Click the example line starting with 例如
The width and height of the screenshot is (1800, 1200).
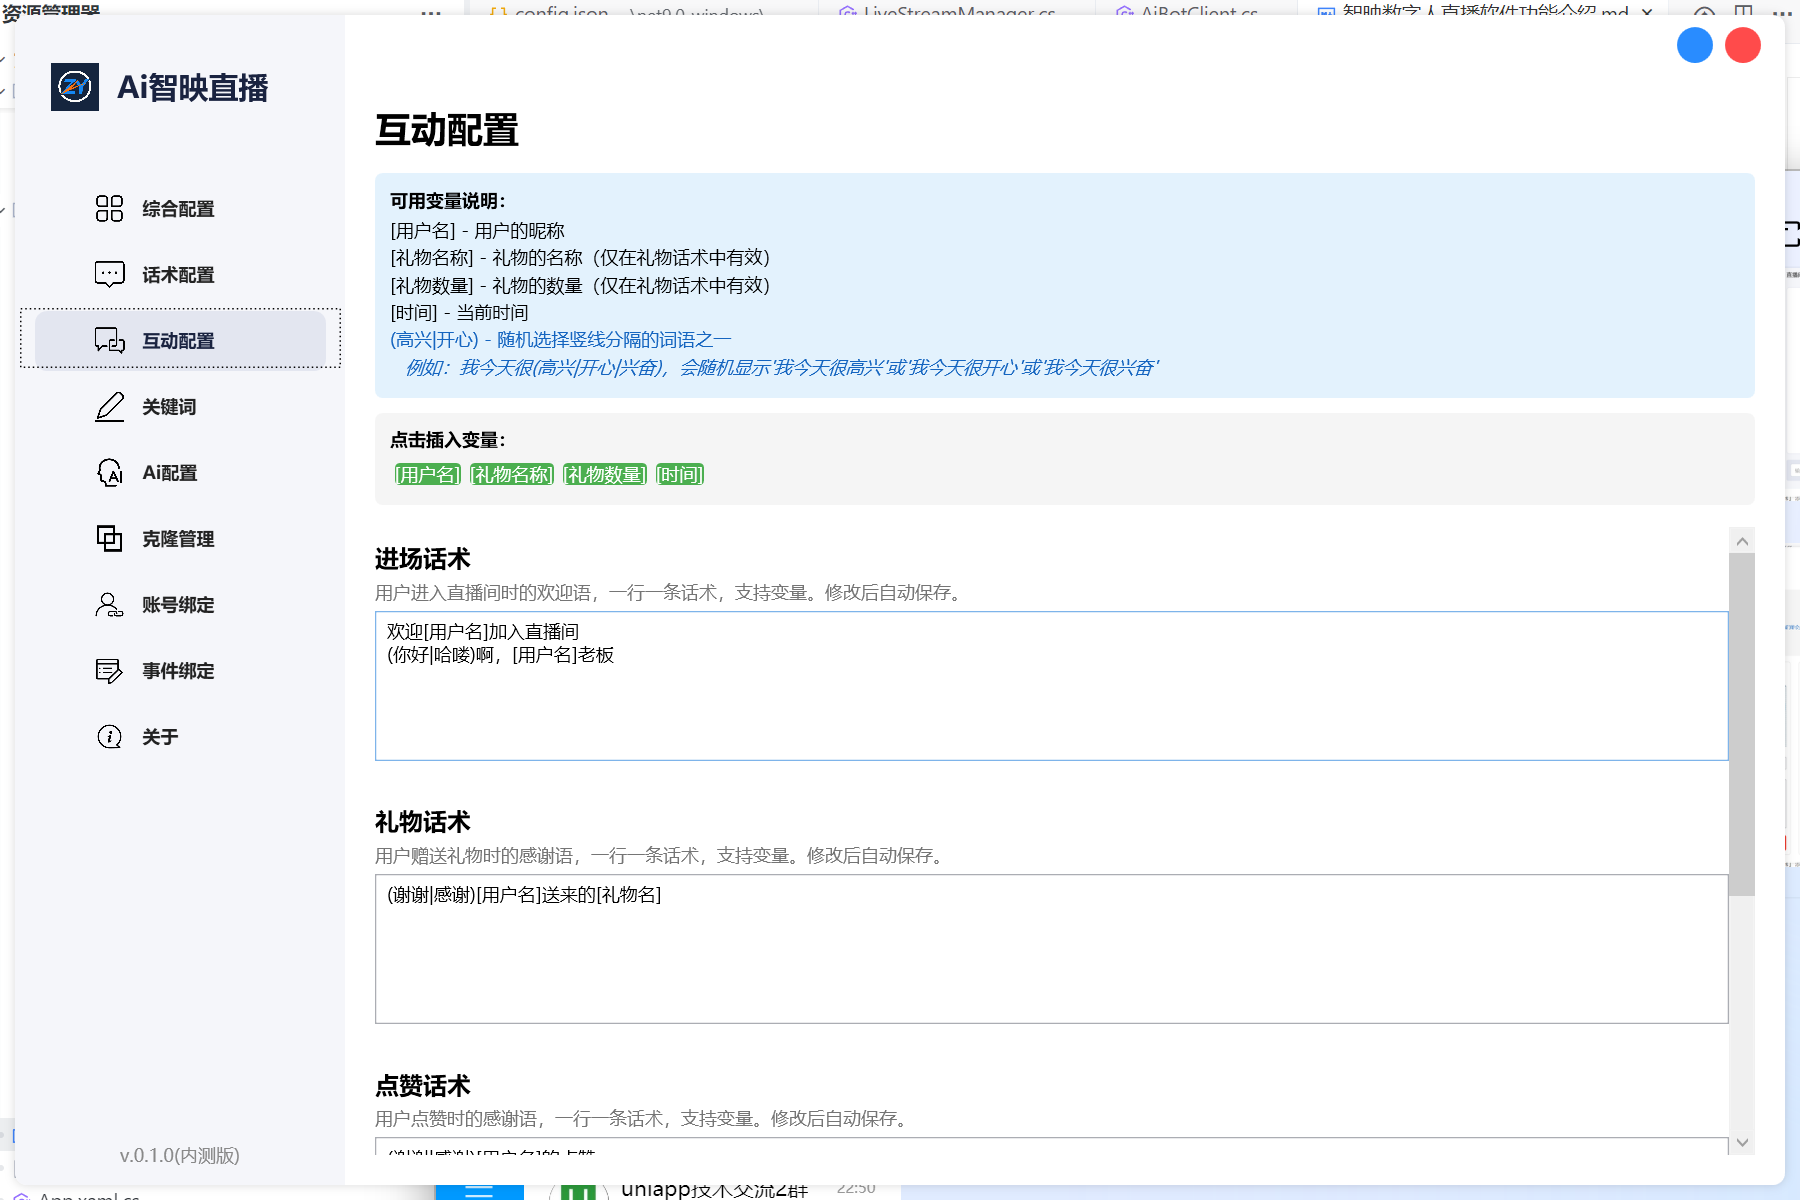[x=782, y=367]
